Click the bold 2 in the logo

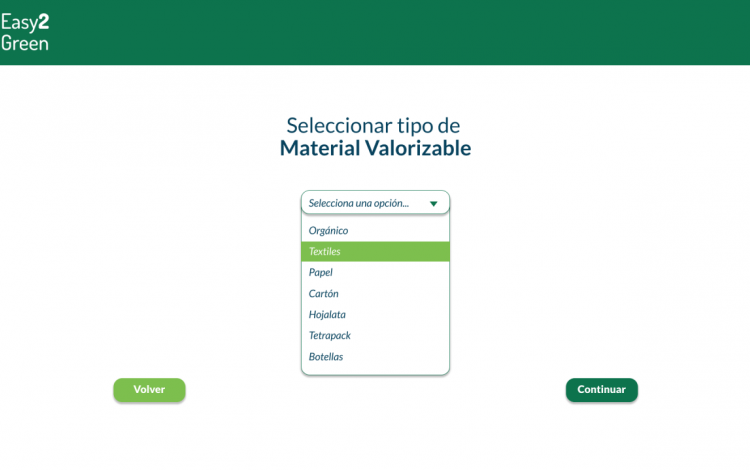click(x=44, y=22)
